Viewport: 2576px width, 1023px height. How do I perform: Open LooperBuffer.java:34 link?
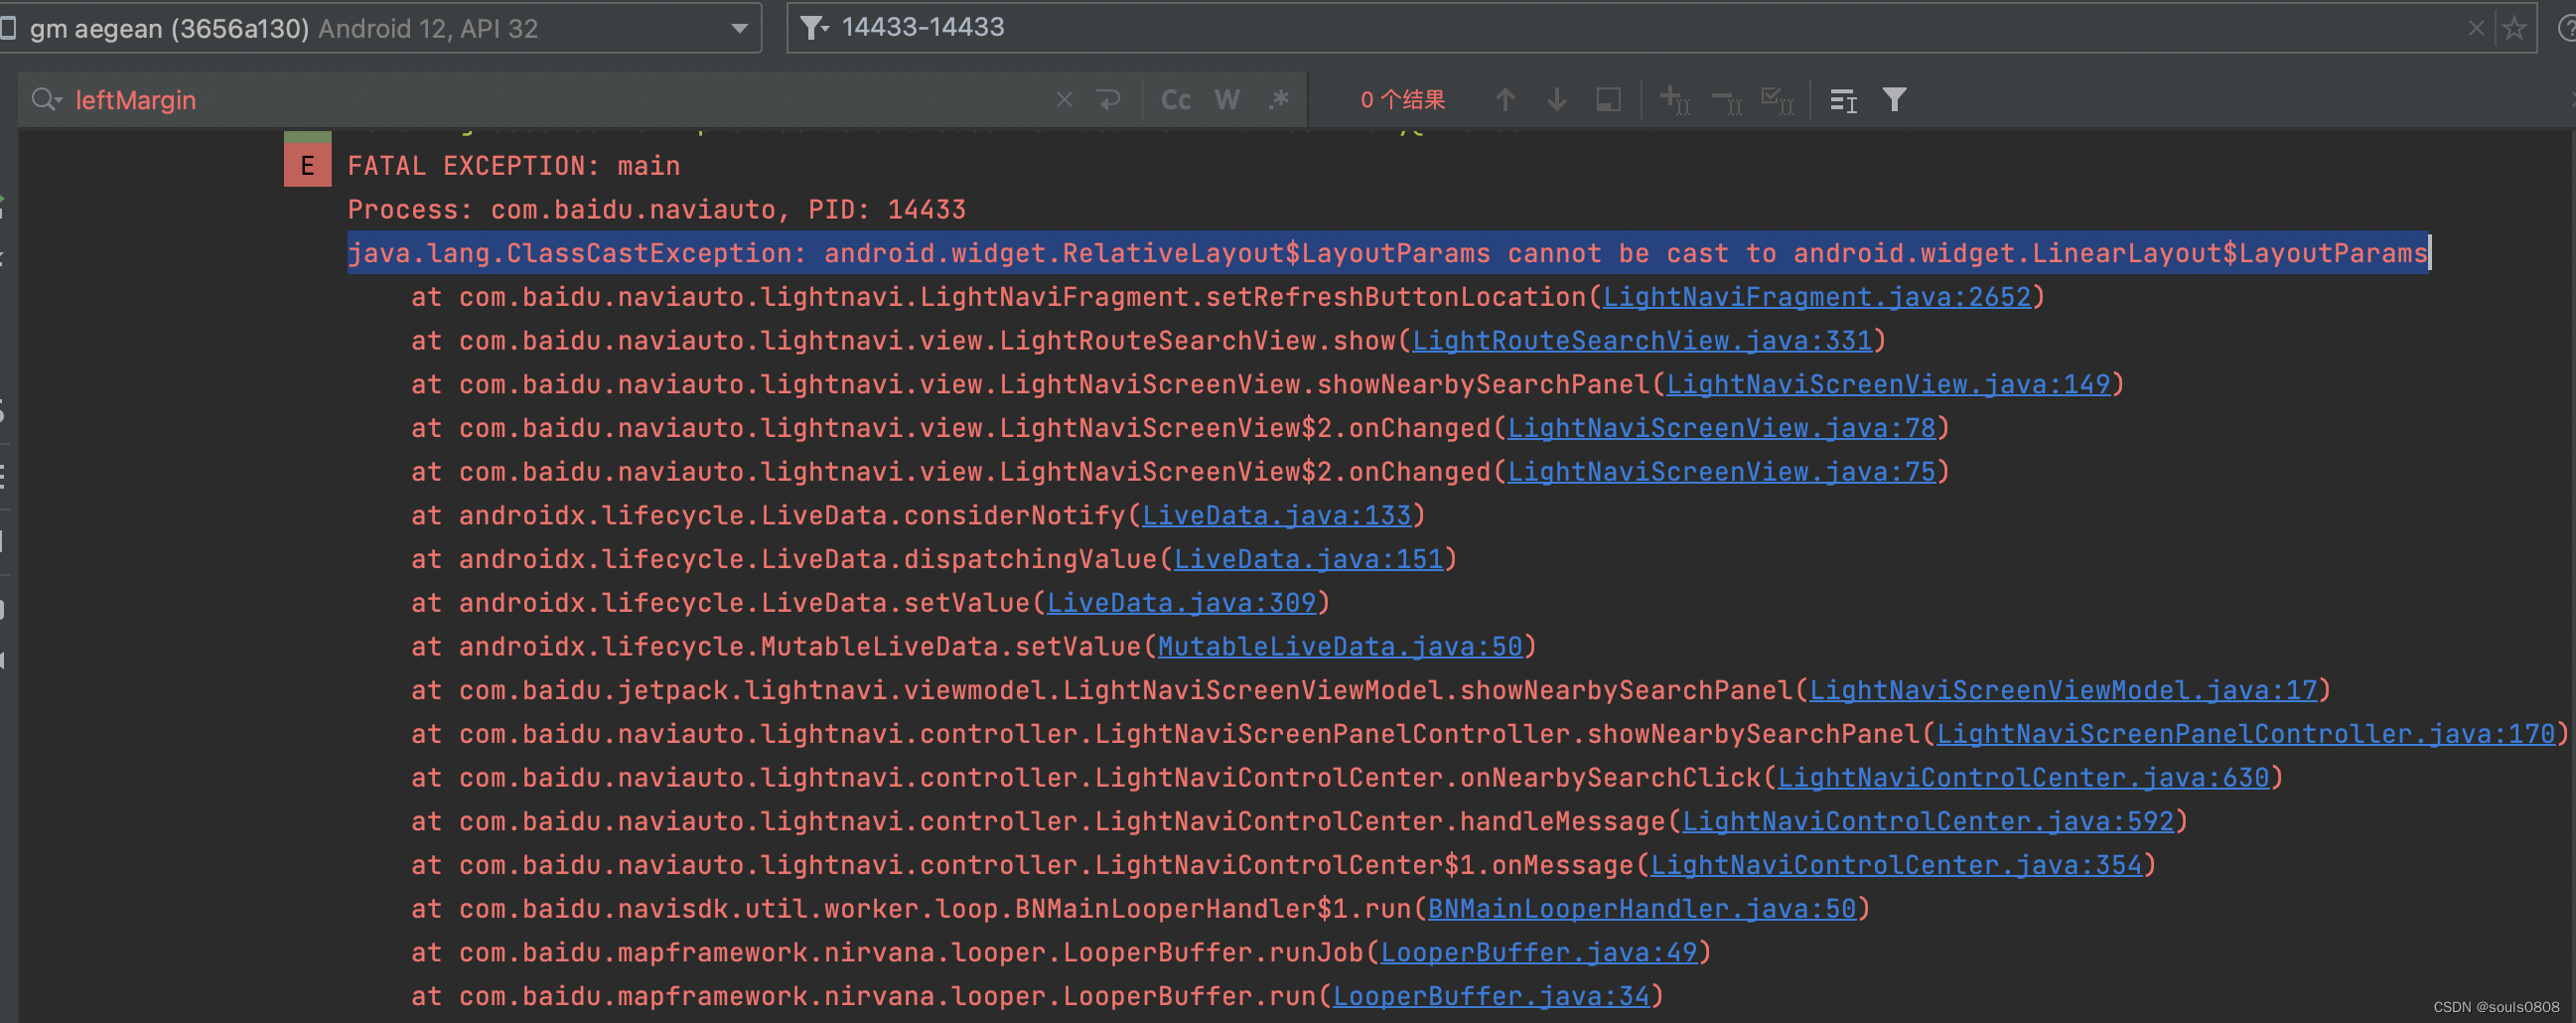pyautogui.click(x=1490, y=997)
